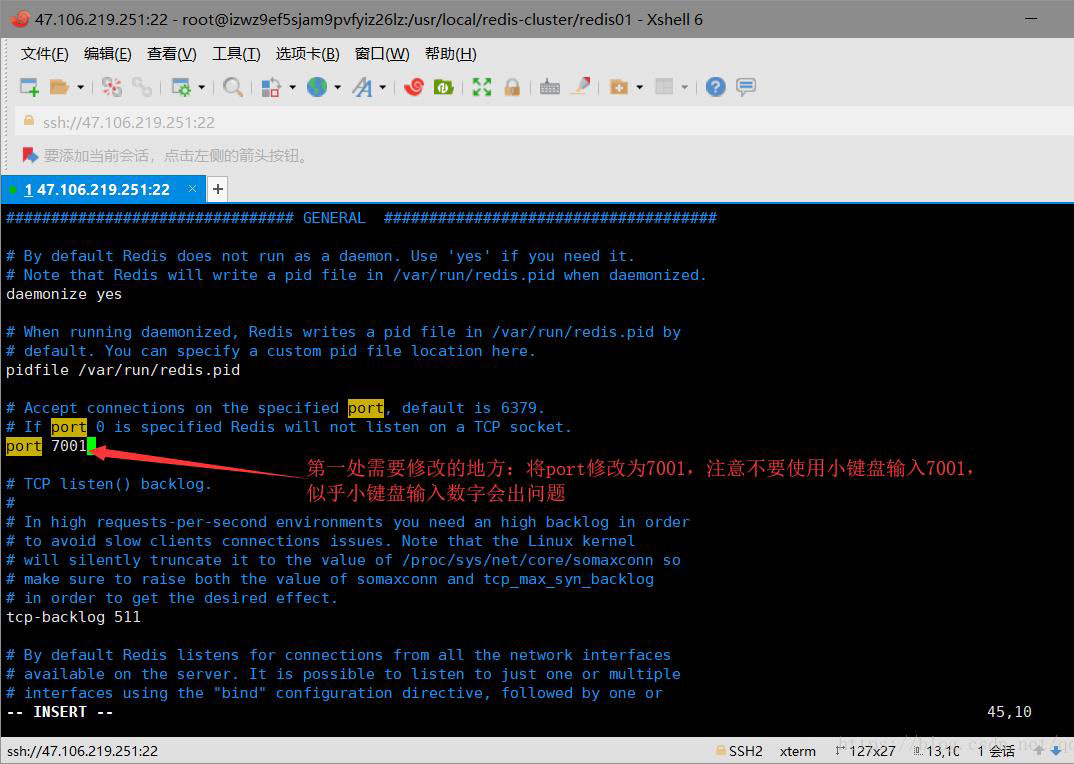Open the 工具(T) menu
1074x764 pixels.
[236, 54]
